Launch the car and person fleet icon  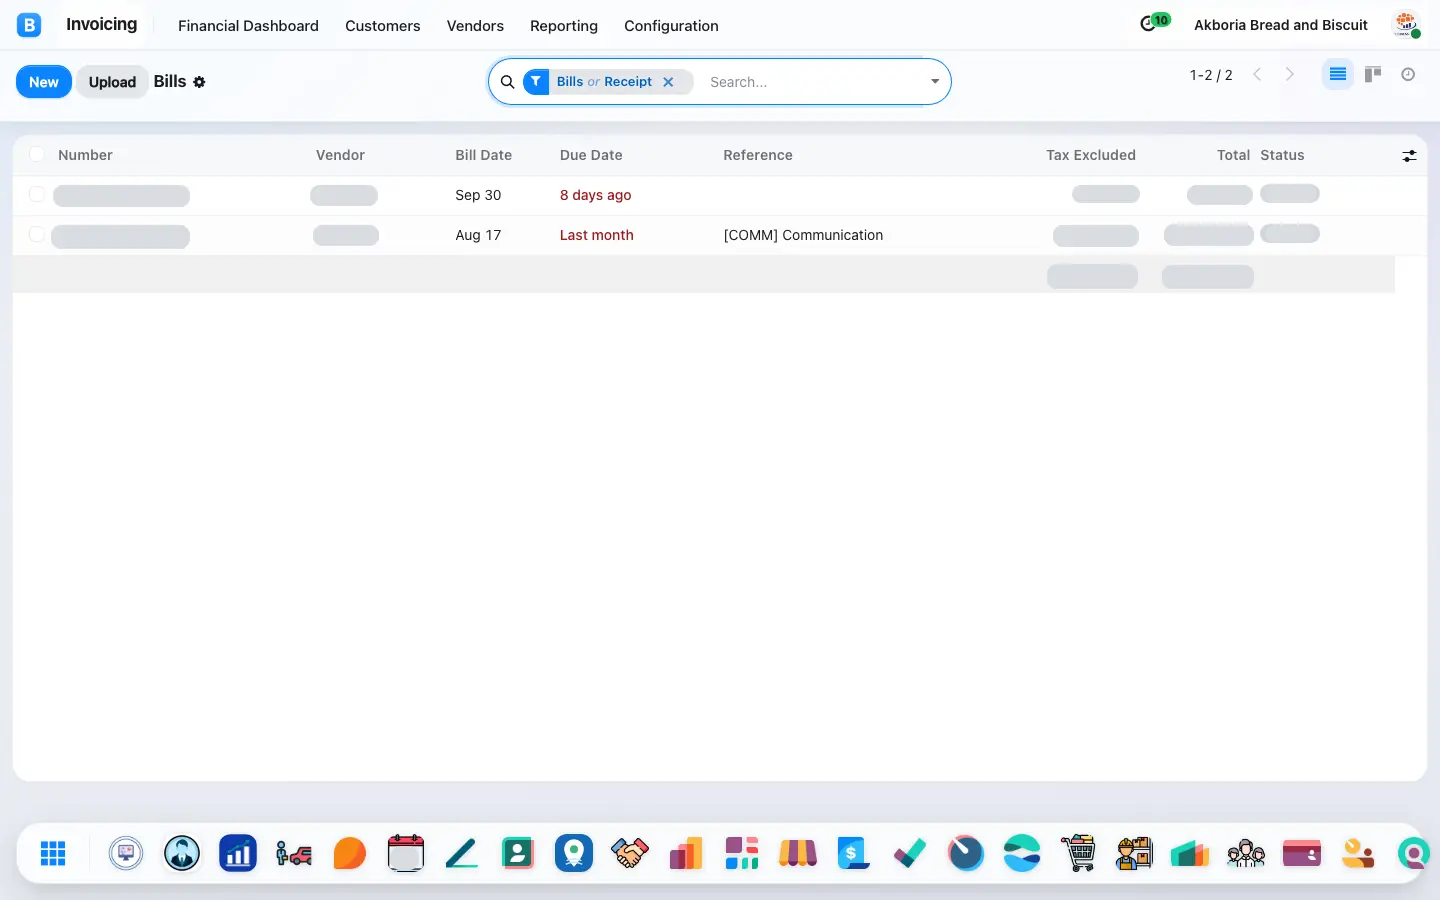point(294,853)
